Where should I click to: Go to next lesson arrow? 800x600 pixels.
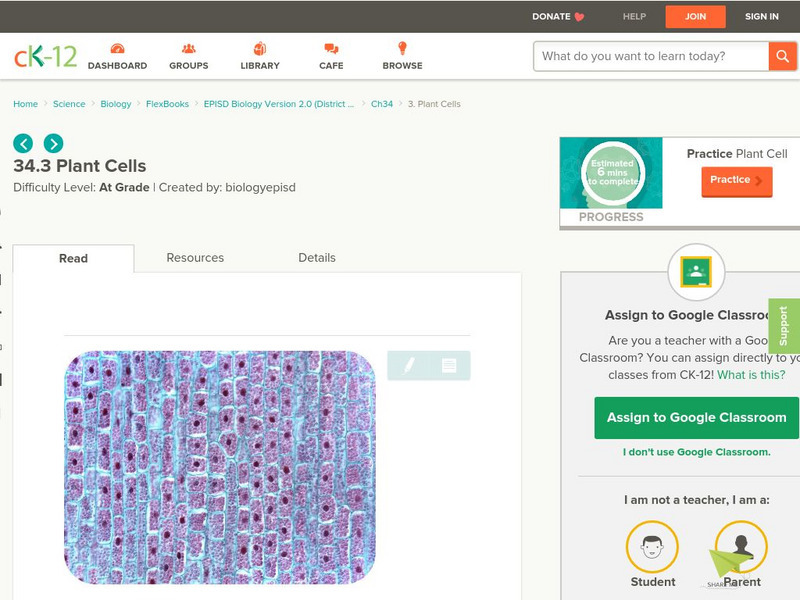coord(53,143)
